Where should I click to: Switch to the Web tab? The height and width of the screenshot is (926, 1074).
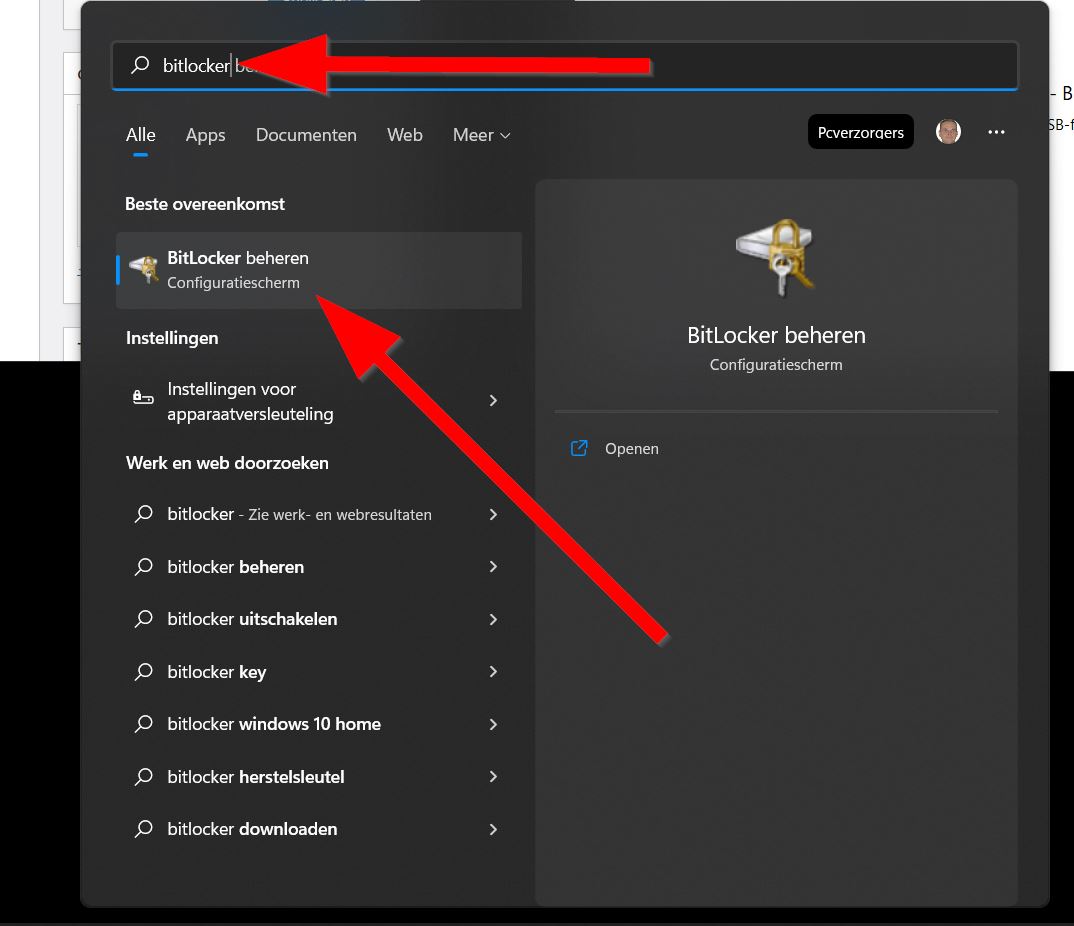pyautogui.click(x=405, y=135)
